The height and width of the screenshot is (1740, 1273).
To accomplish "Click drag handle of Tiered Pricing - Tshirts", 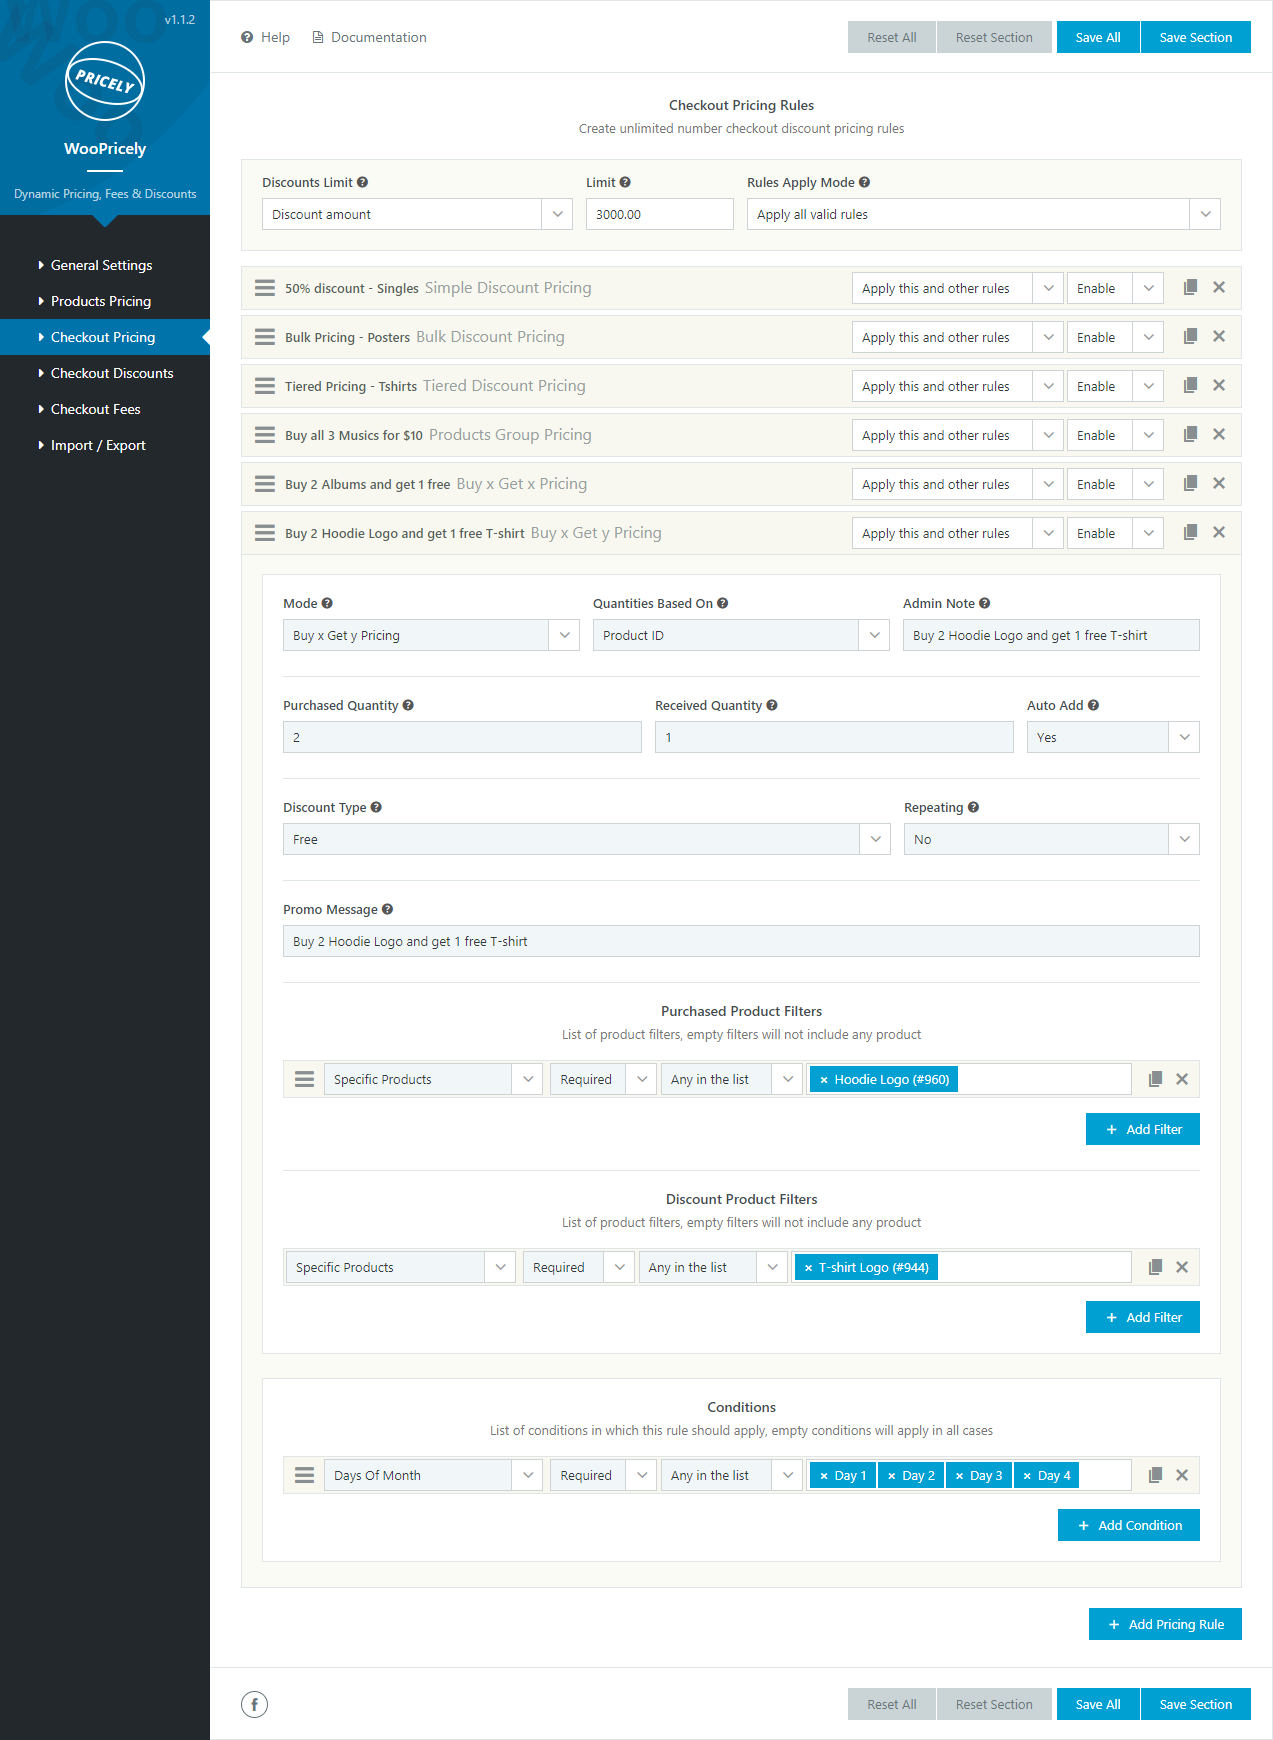I will tap(265, 386).
